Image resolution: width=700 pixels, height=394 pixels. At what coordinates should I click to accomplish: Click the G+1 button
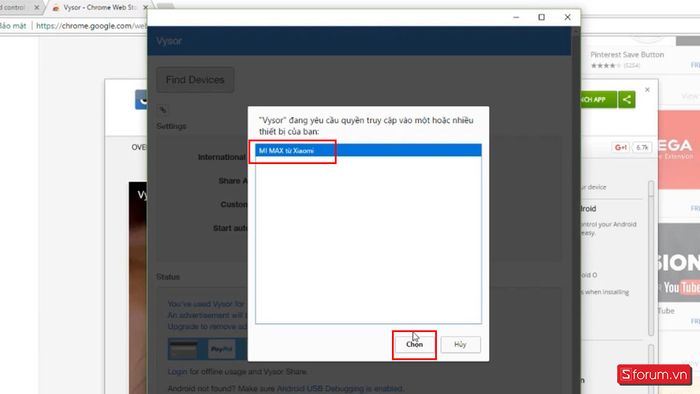[621, 147]
